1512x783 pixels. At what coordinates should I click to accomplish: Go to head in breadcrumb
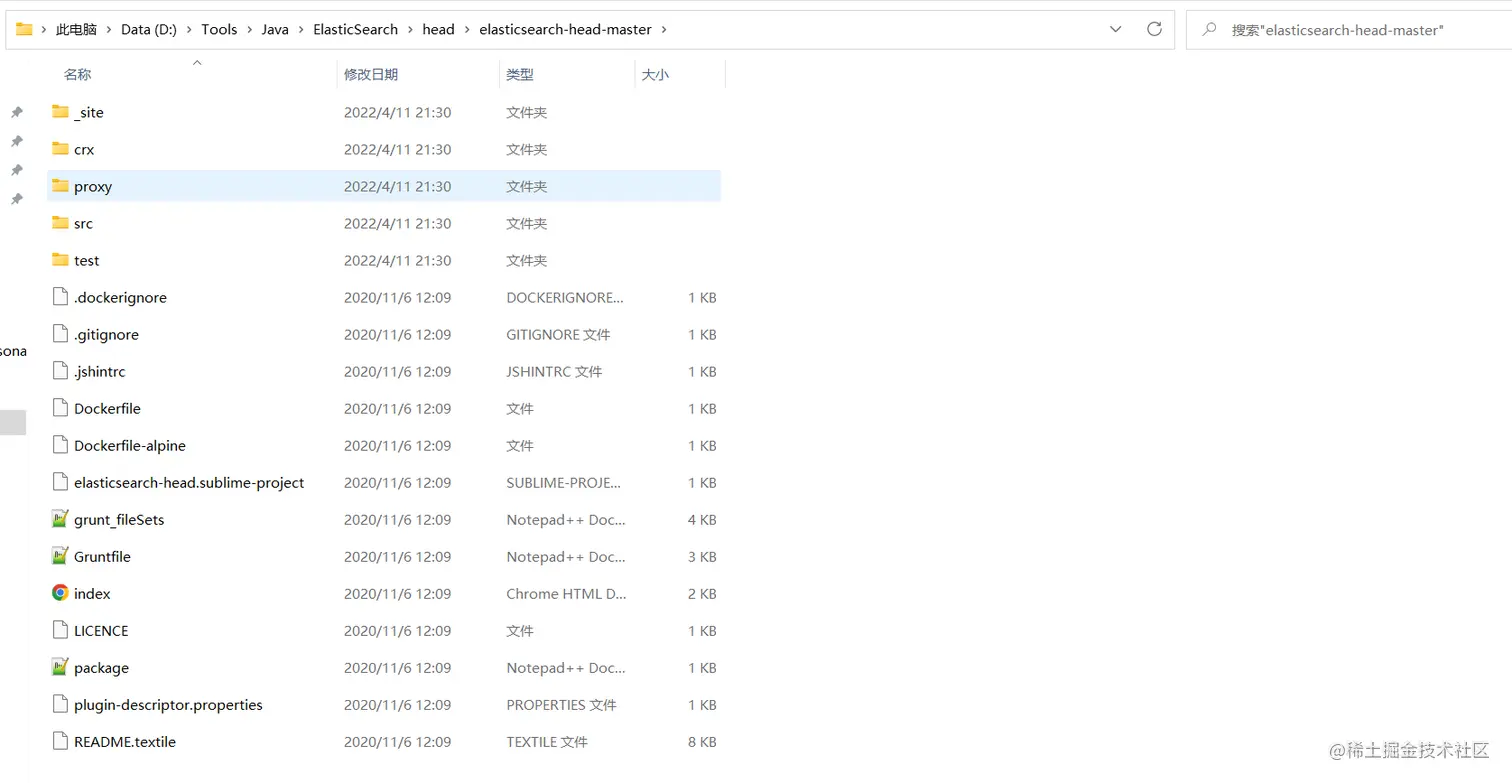(x=438, y=29)
